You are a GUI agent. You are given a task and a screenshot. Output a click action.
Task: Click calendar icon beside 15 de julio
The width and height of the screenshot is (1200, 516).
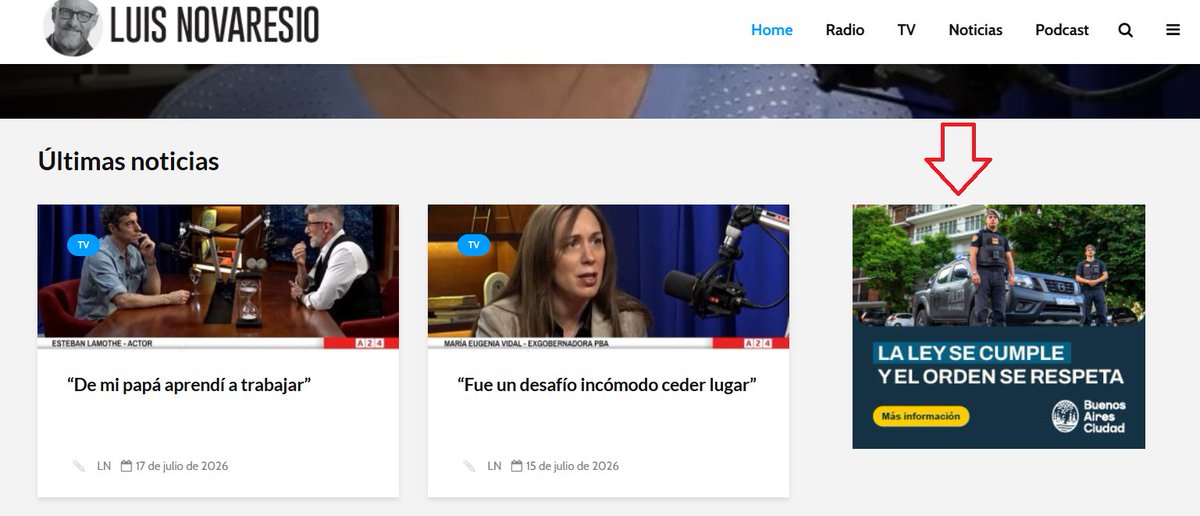pos(516,466)
